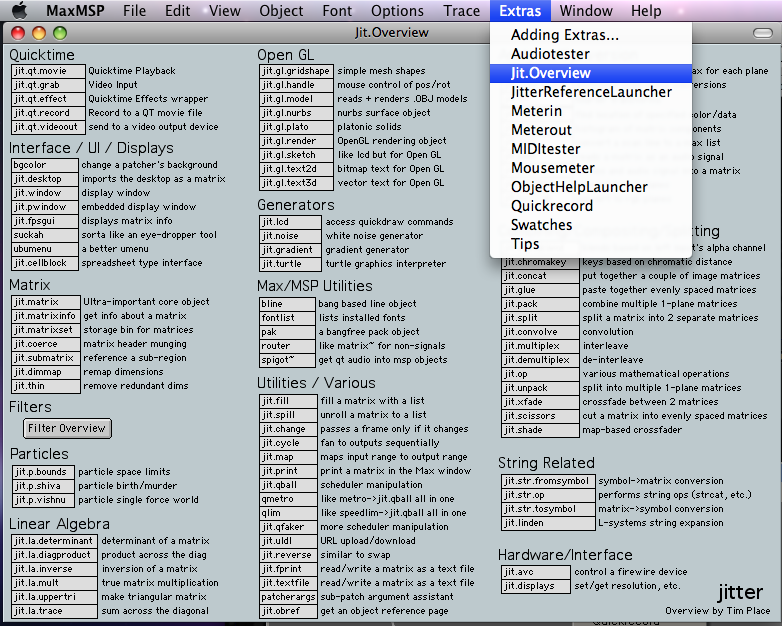Open ObjectHelpLauncher from the Extras menu
This screenshot has height=626, width=782.
(x=591, y=187)
